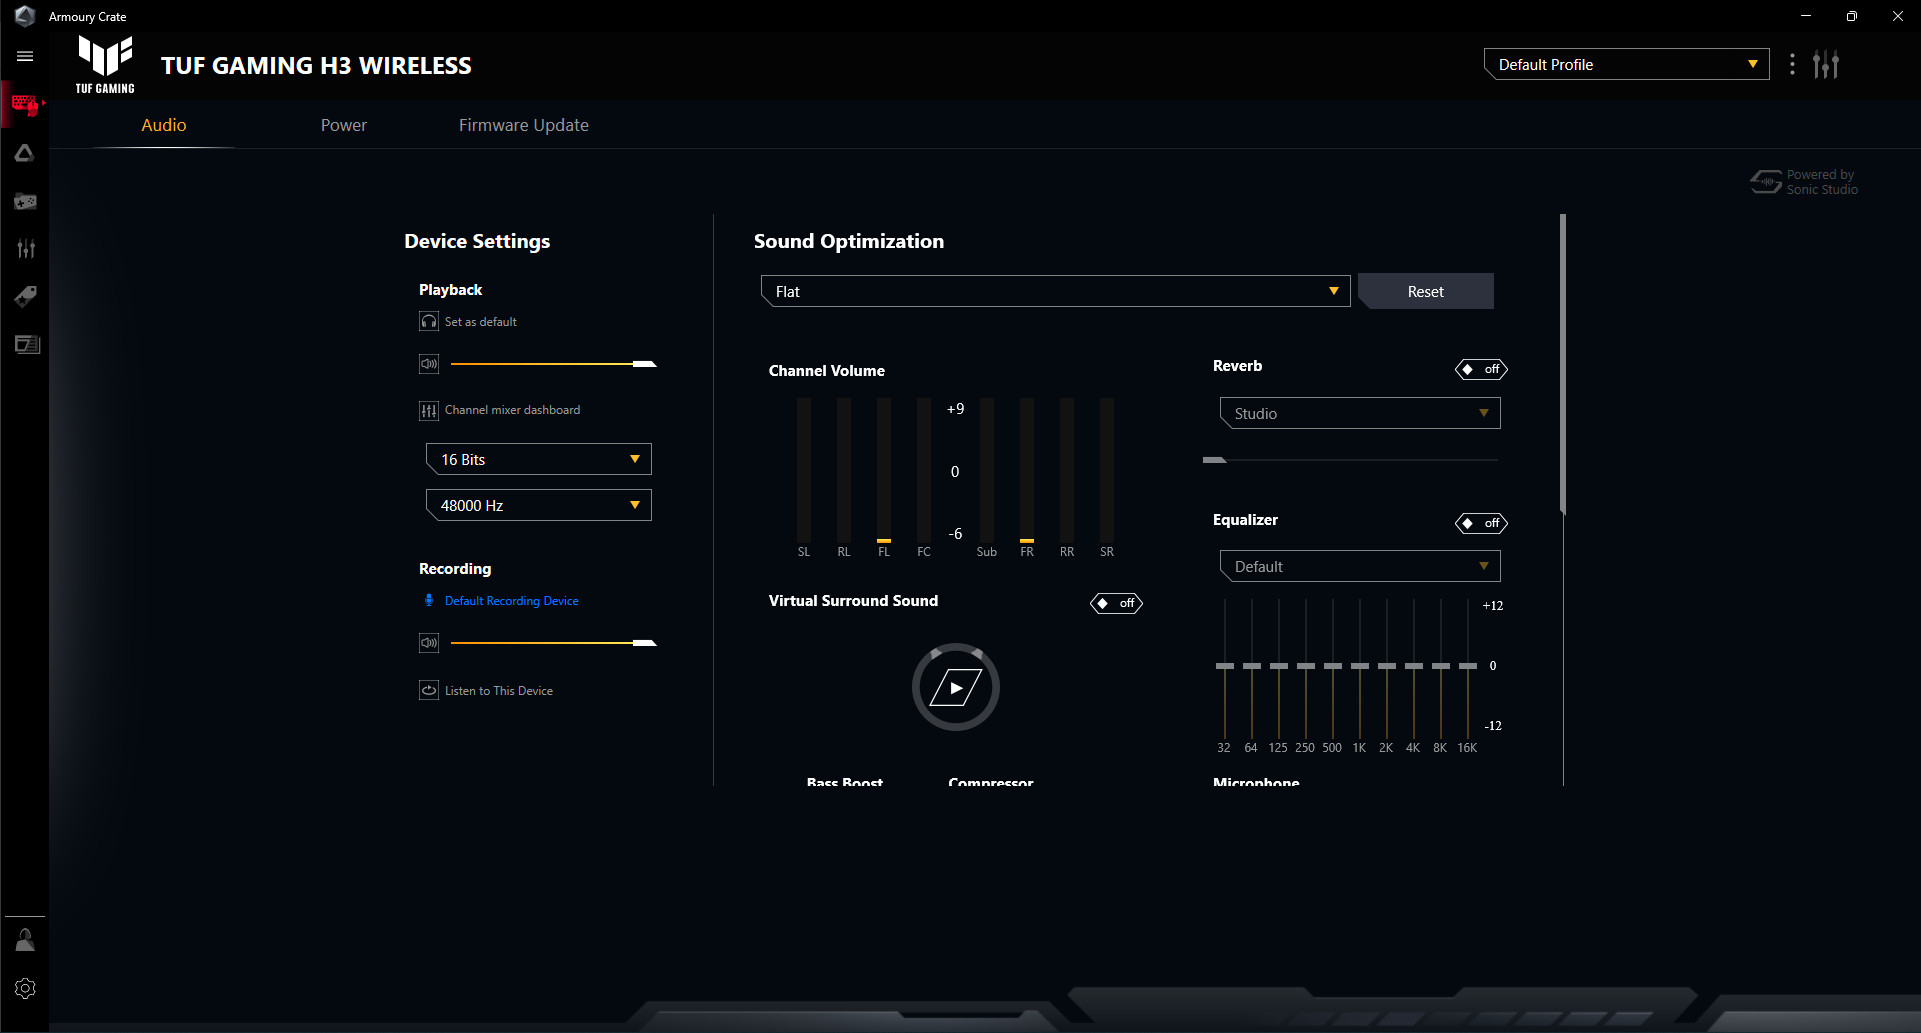
Task: Click the Playback volume slider handle
Action: click(x=645, y=364)
